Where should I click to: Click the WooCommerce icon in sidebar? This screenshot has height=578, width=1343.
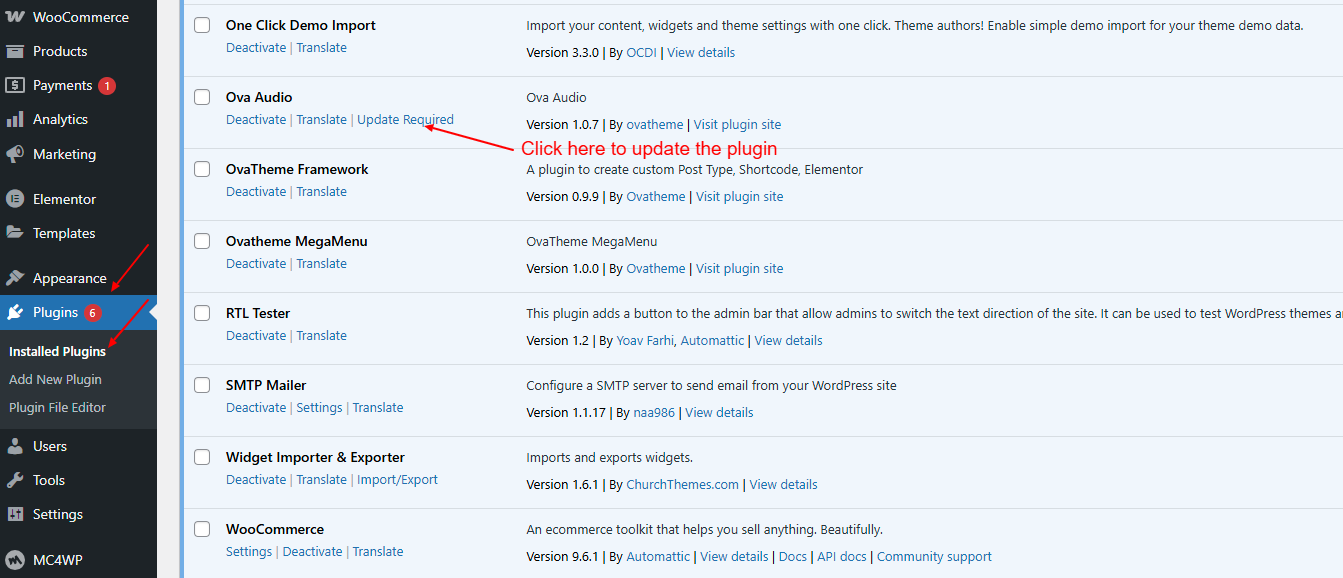[x=15, y=17]
